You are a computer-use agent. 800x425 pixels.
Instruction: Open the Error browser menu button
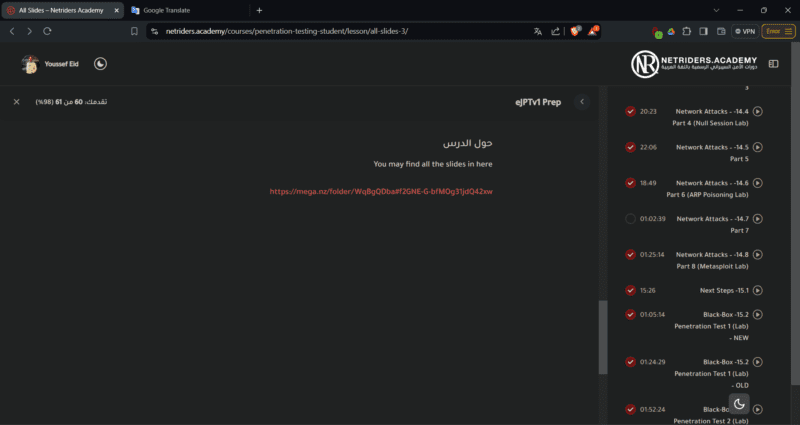coord(779,31)
